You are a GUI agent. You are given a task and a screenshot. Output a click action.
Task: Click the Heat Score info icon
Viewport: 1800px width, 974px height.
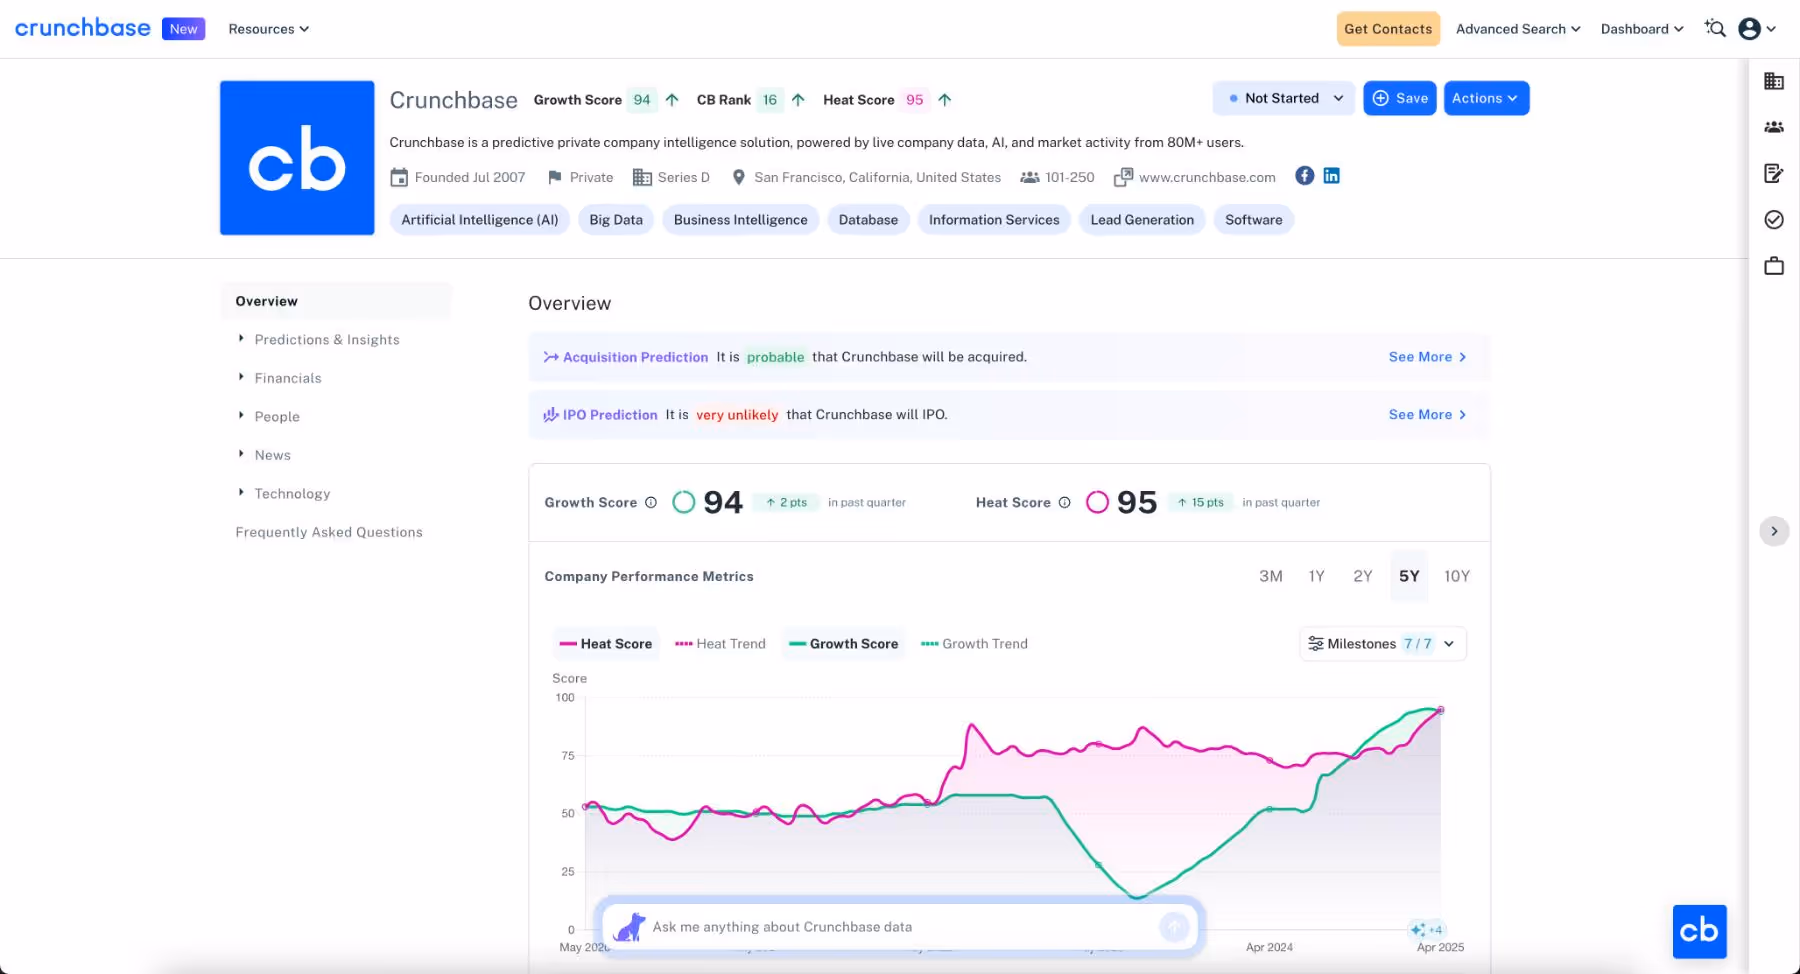(1065, 503)
